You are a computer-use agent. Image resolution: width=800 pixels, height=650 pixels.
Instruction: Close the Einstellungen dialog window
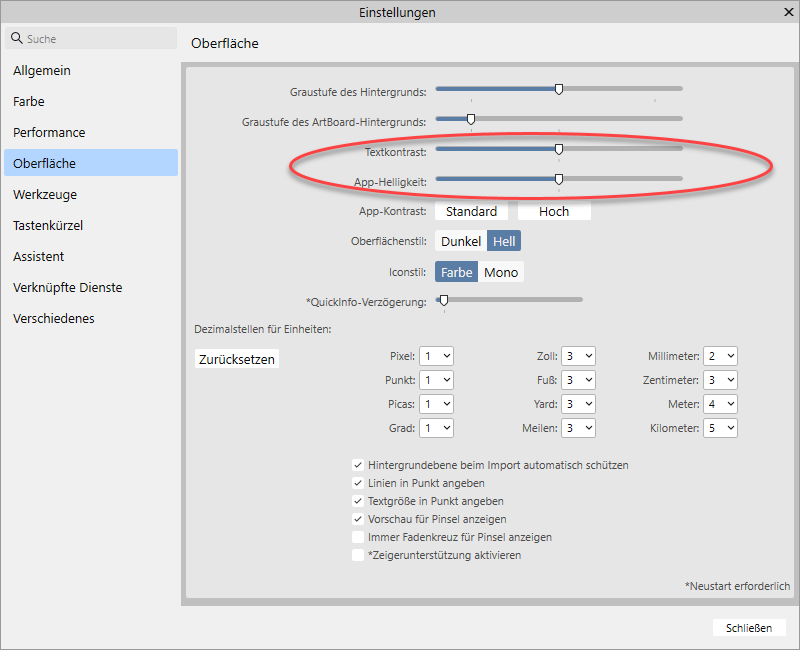(x=787, y=12)
